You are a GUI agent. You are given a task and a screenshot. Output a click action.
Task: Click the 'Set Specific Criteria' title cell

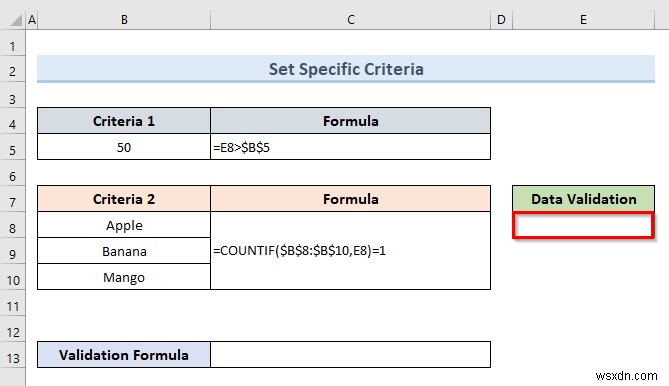[346, 69]
